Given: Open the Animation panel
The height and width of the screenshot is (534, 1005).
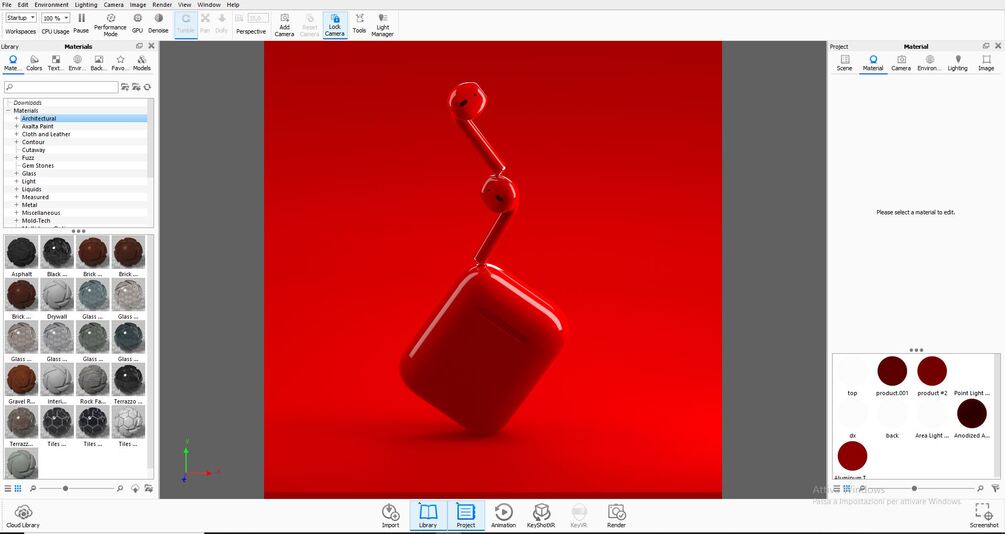Looking at the screenshot, I should pos(503,516).
